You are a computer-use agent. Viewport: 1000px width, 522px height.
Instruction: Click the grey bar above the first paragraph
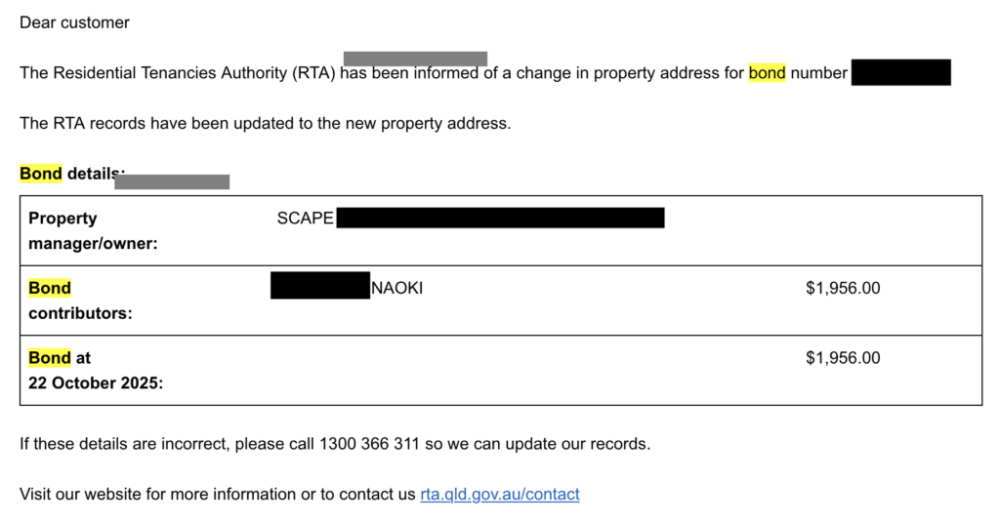(415, 58)
